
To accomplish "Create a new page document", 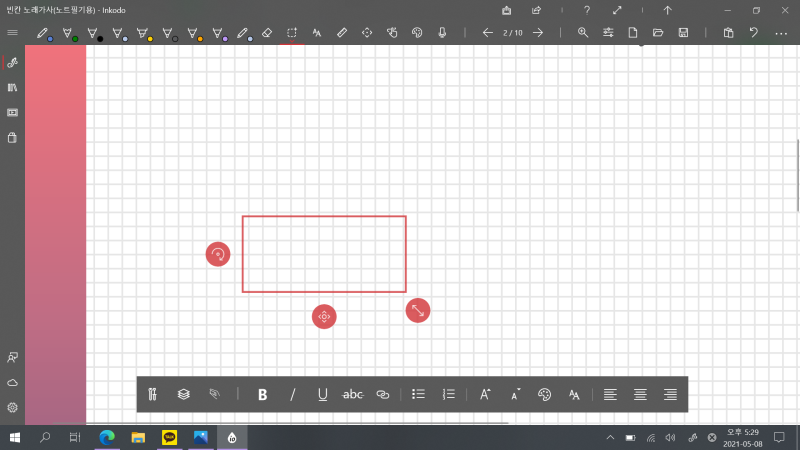I will point(633,33).
